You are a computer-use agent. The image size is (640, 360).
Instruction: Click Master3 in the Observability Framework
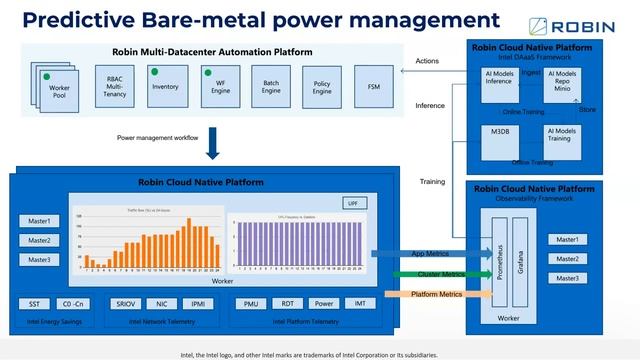[568, 278]
